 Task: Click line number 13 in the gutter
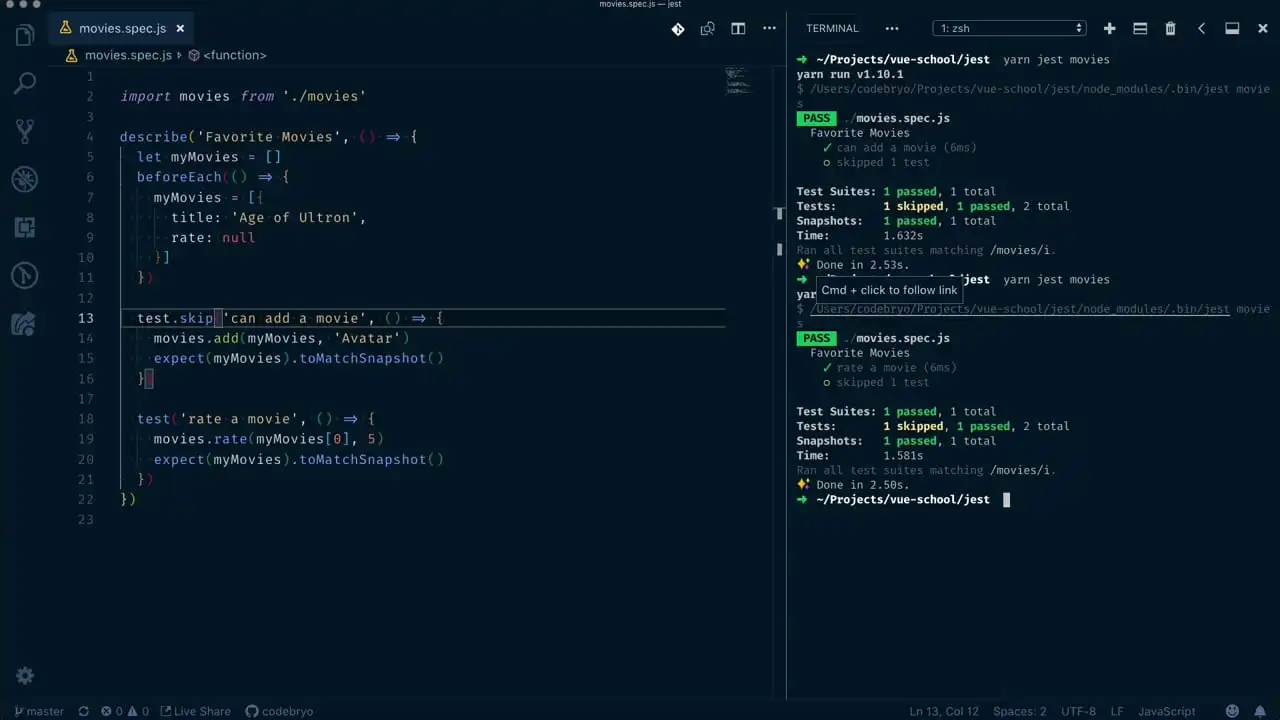(x=86, y=318)
